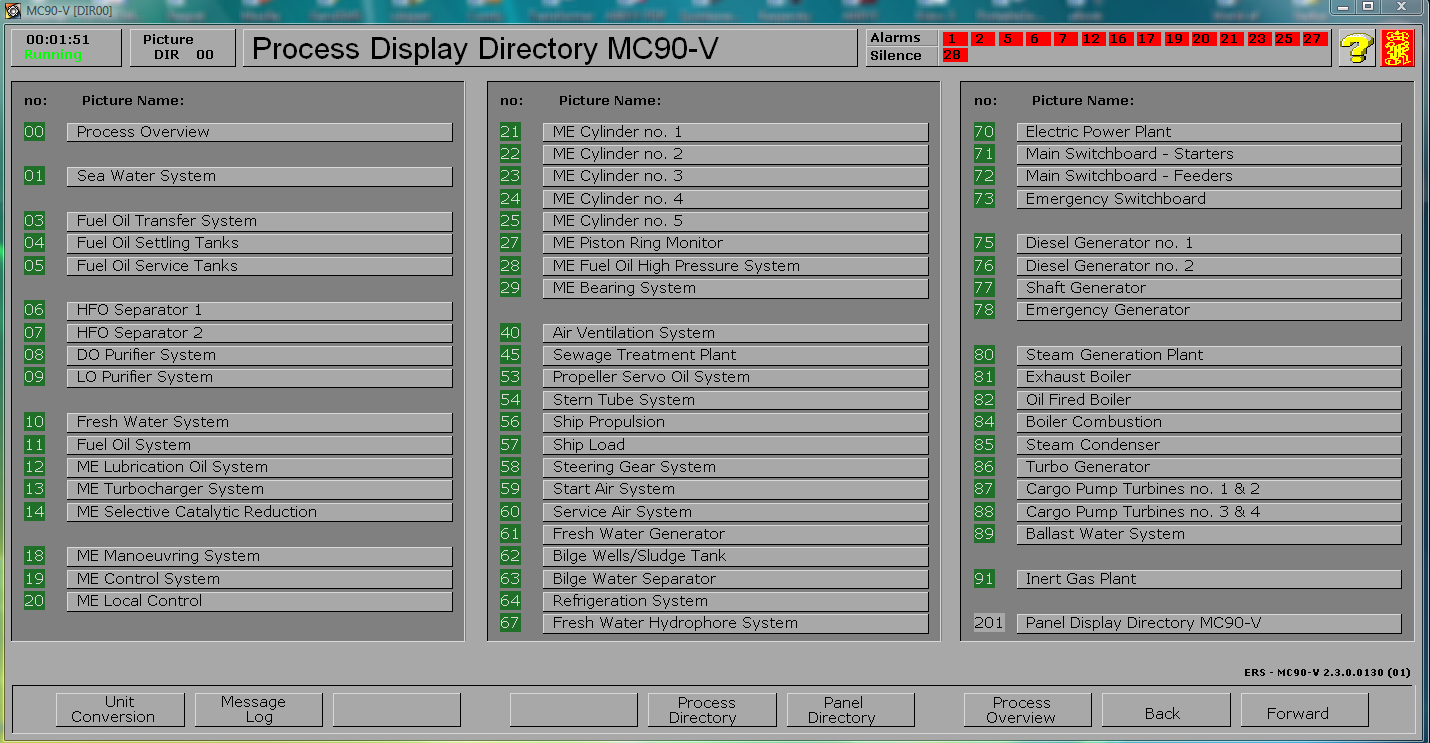Select ME Cylinder no. 3 picture
1430x743 pixels.
click(x=735, y=176)
